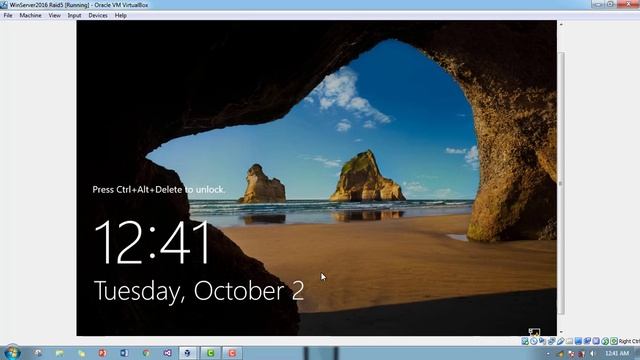Image resolution: width=640 pixels, height=360 pixels.
Task: Click the Tuesday, October 2 date text
Action: (199, 291)
